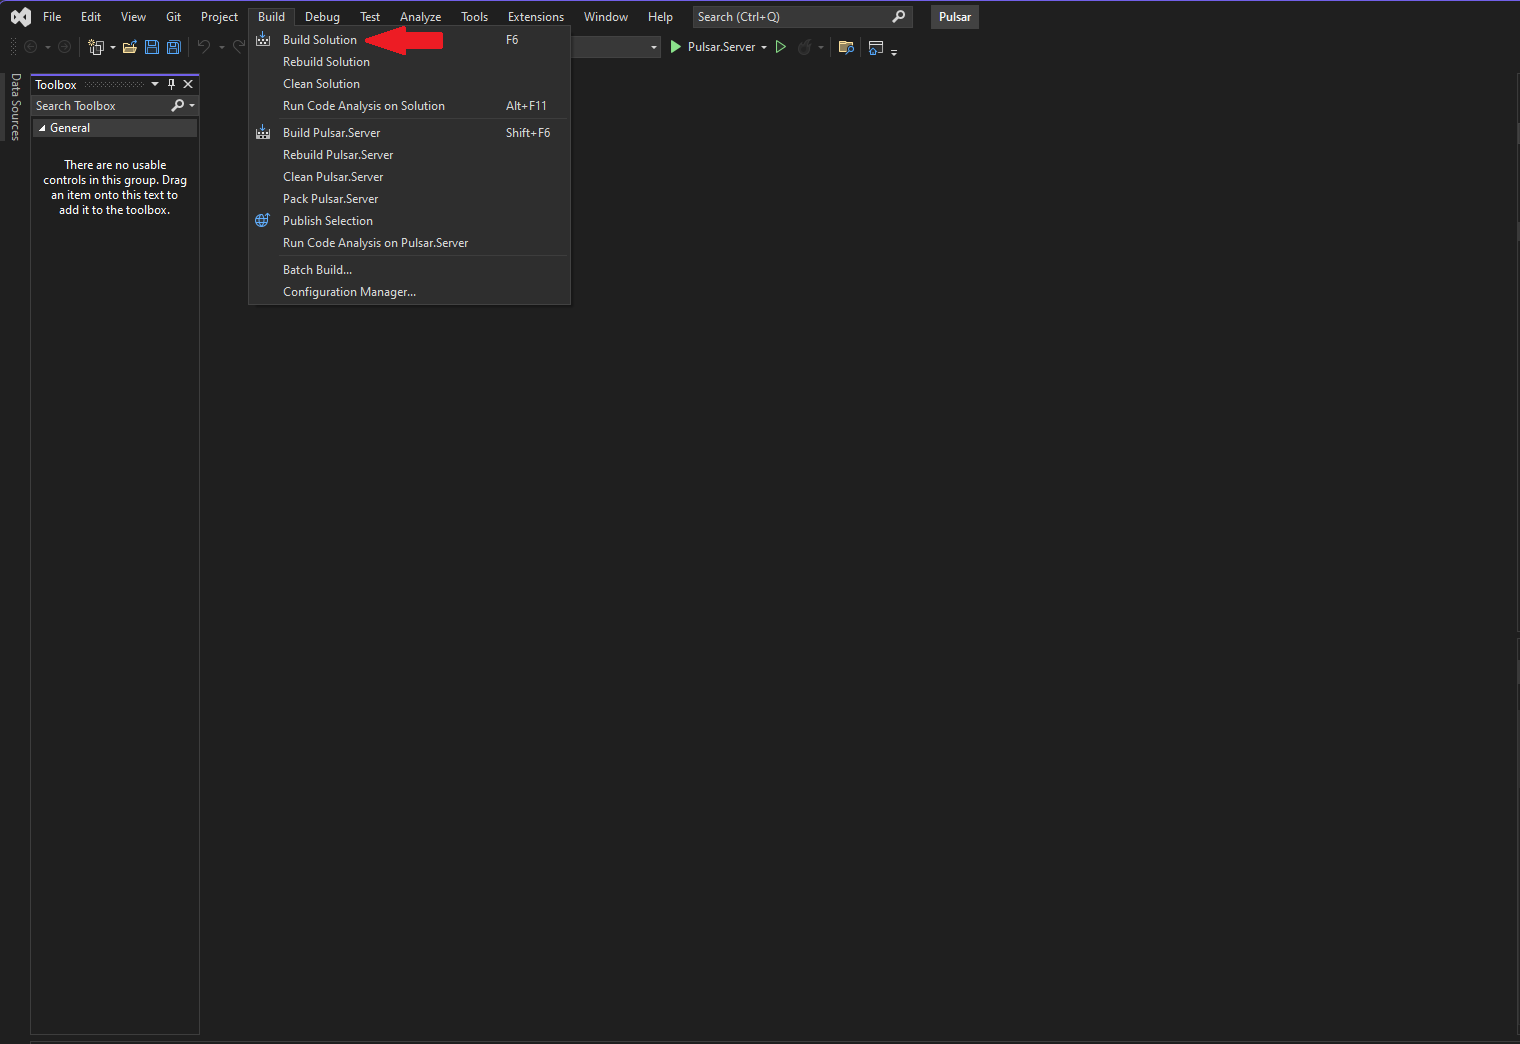Click the globe icon beside Publish Selection

point(263,220)
